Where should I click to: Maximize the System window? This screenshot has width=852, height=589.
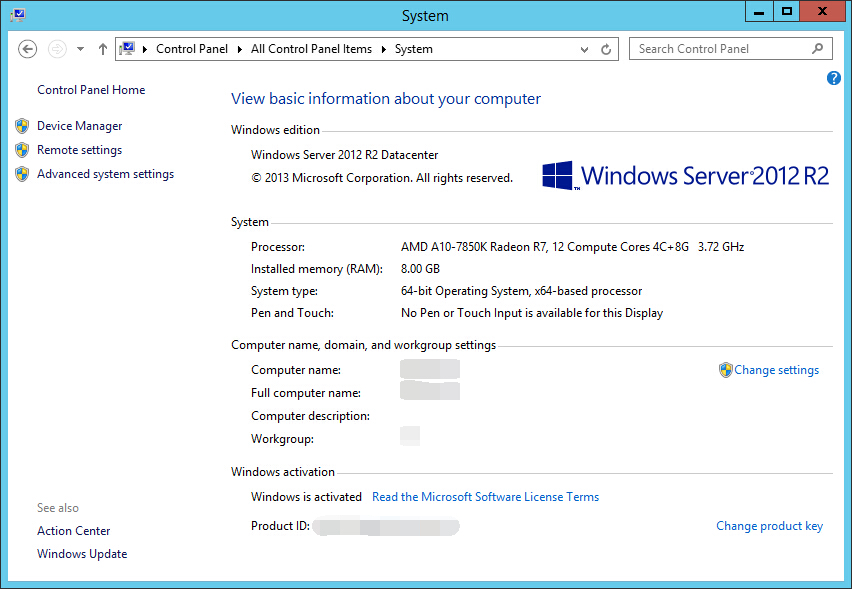click(x=786, y=11)
